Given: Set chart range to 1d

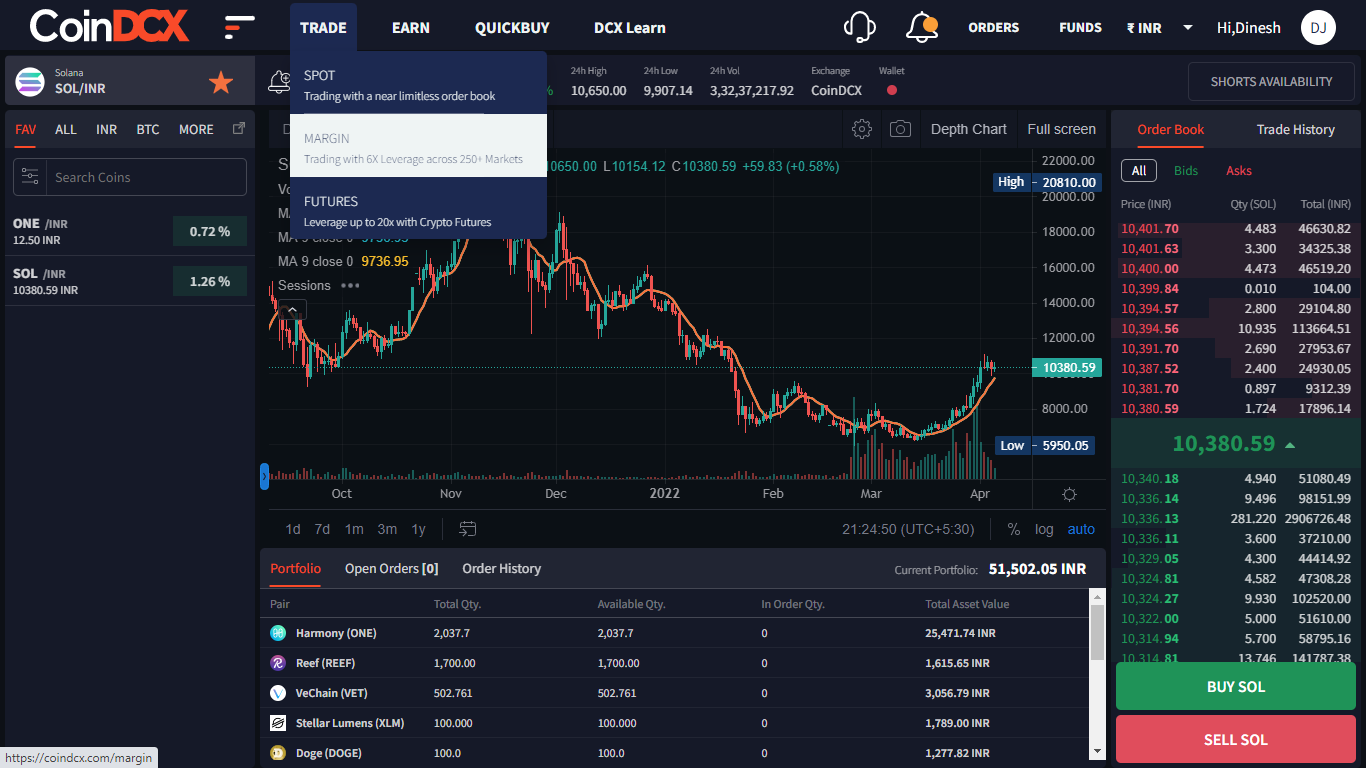Looking at the screenshot, I should pos(293,529).
